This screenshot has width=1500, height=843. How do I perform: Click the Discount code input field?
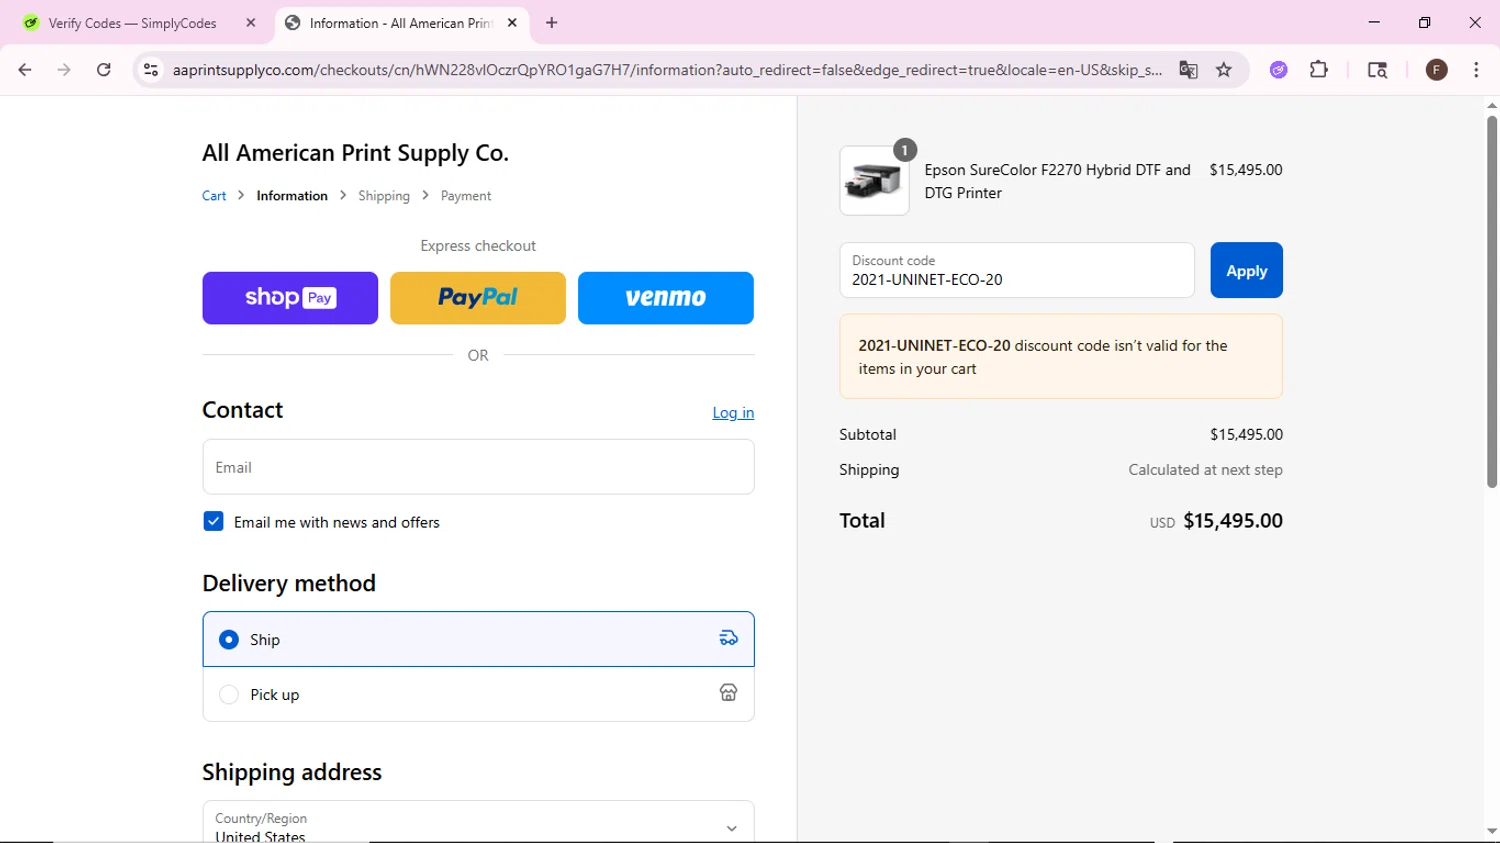(x=1017, y=270)
